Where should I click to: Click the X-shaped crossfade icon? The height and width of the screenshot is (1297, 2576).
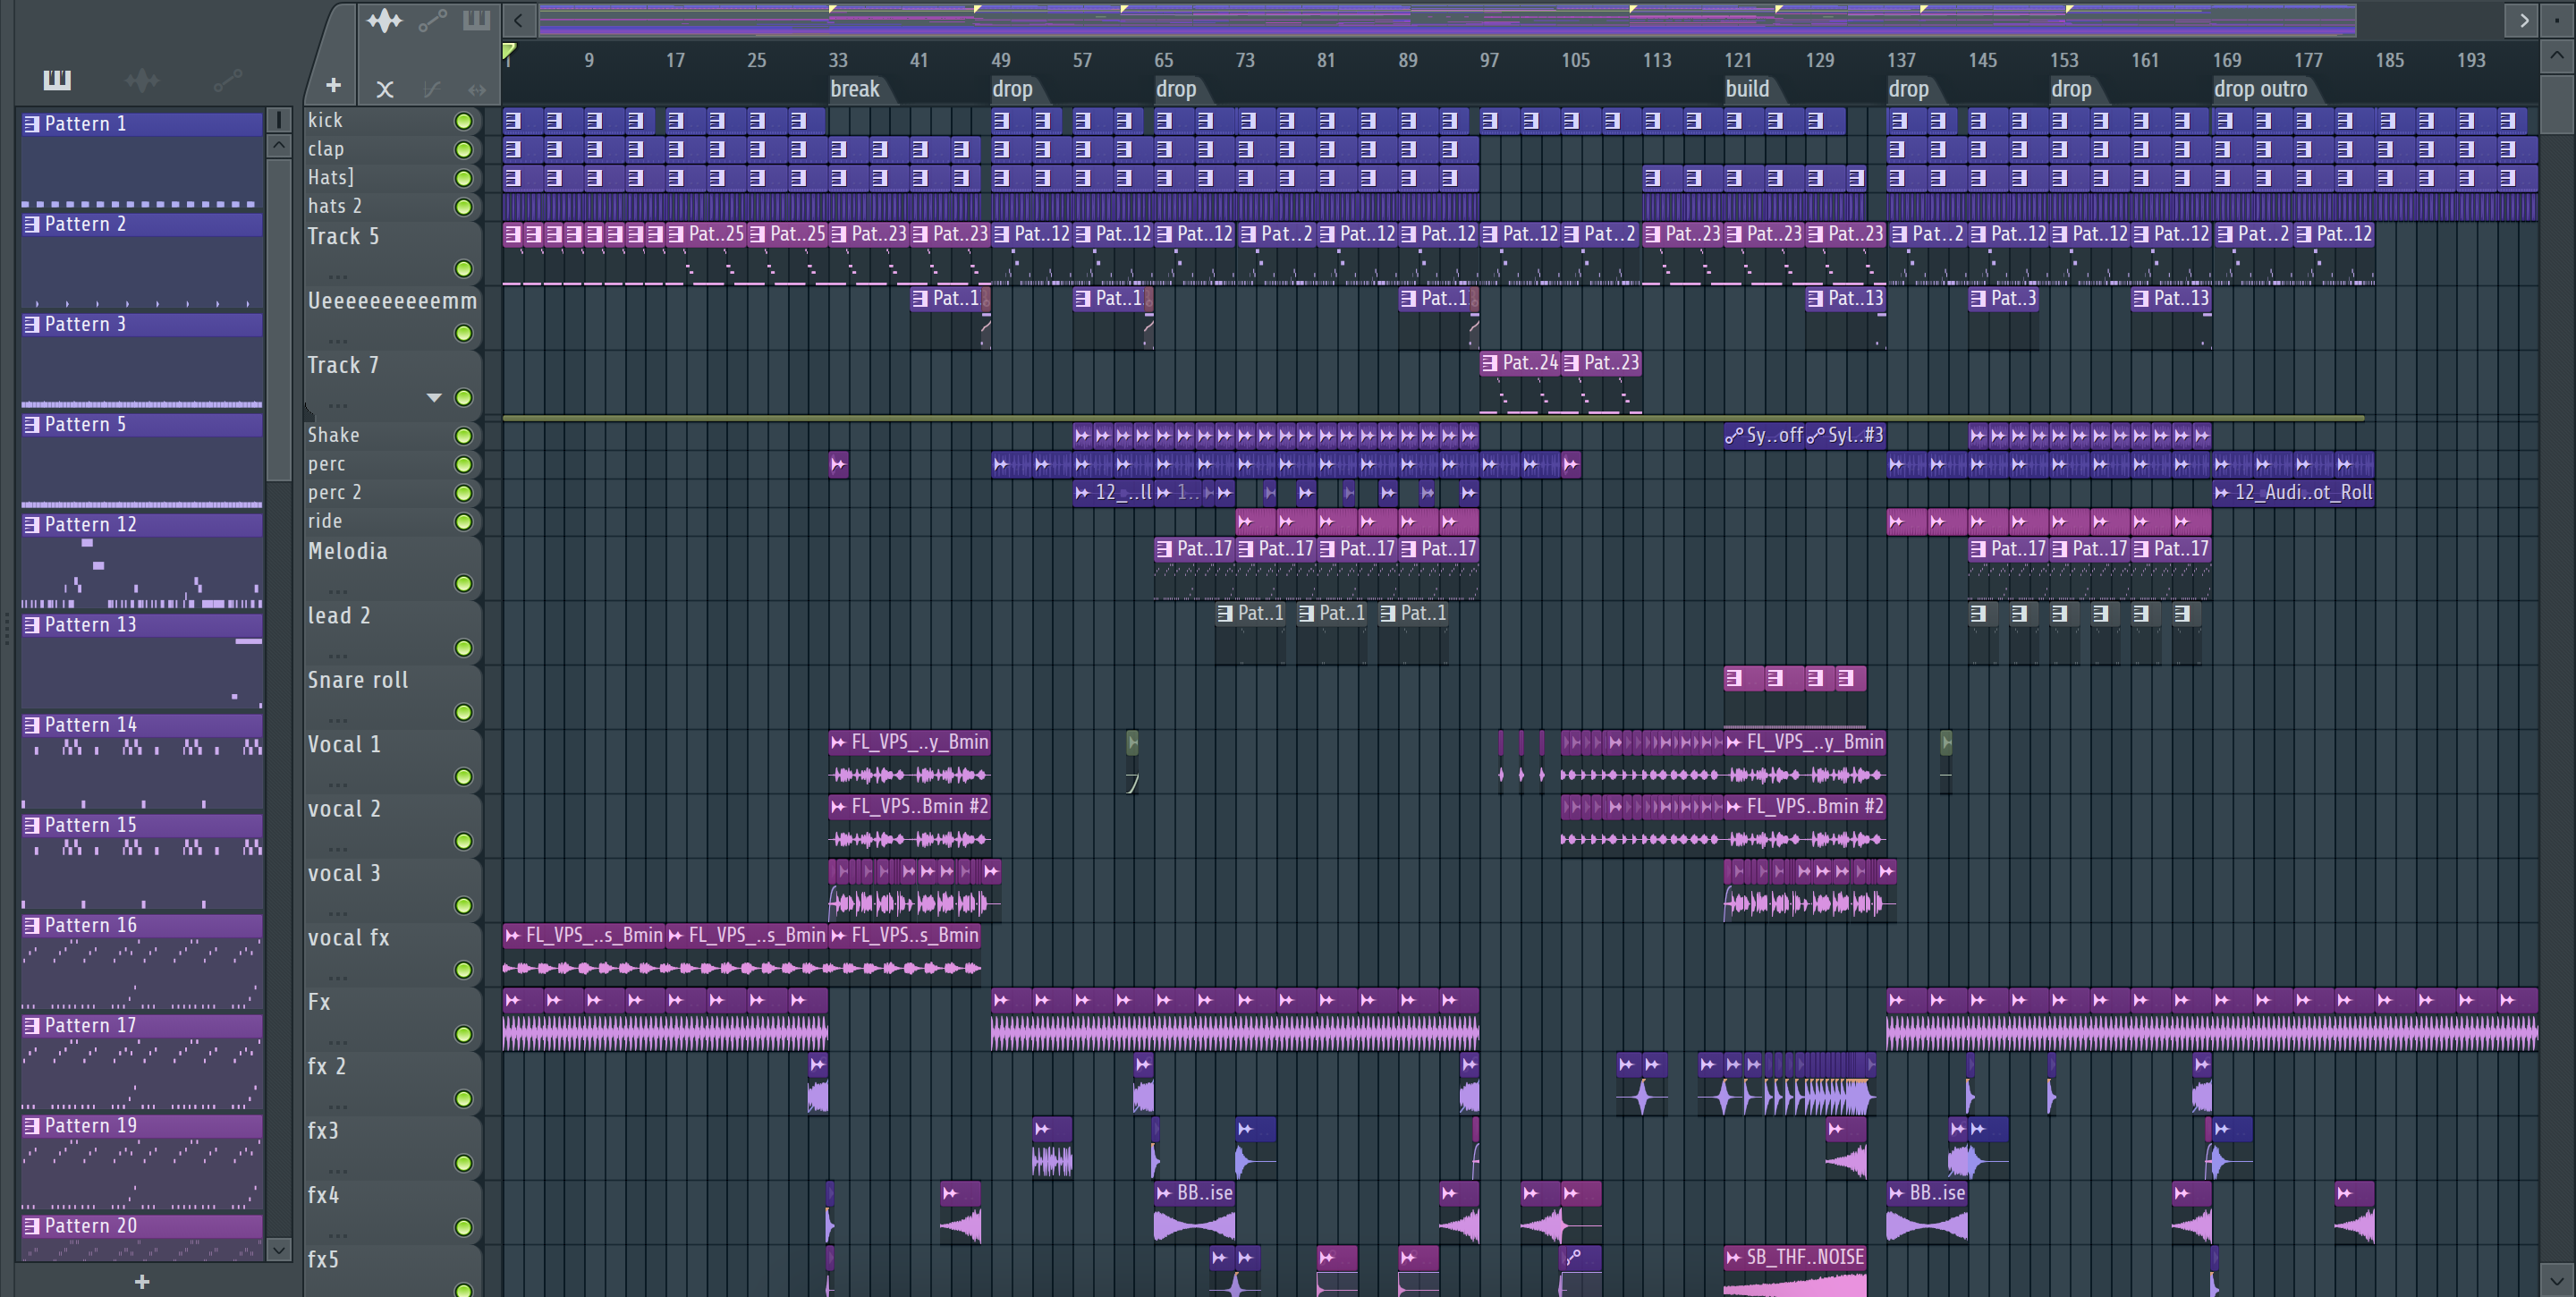385,90
